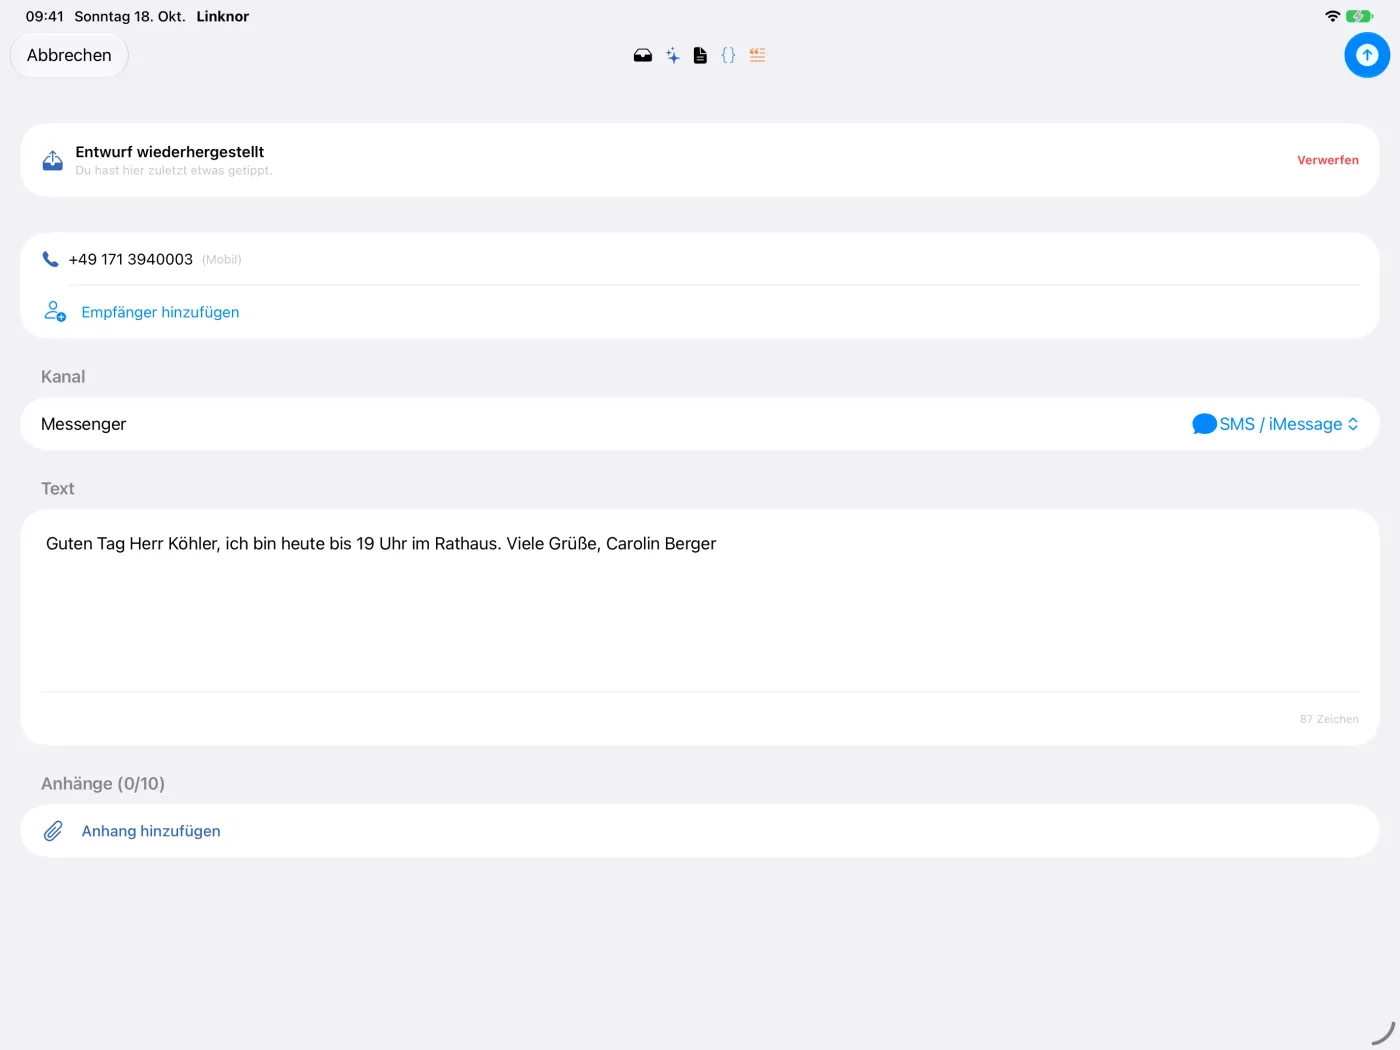Tap into the message text field
This screenshot has width=1400, height=1050.
[x=700, y=600]
